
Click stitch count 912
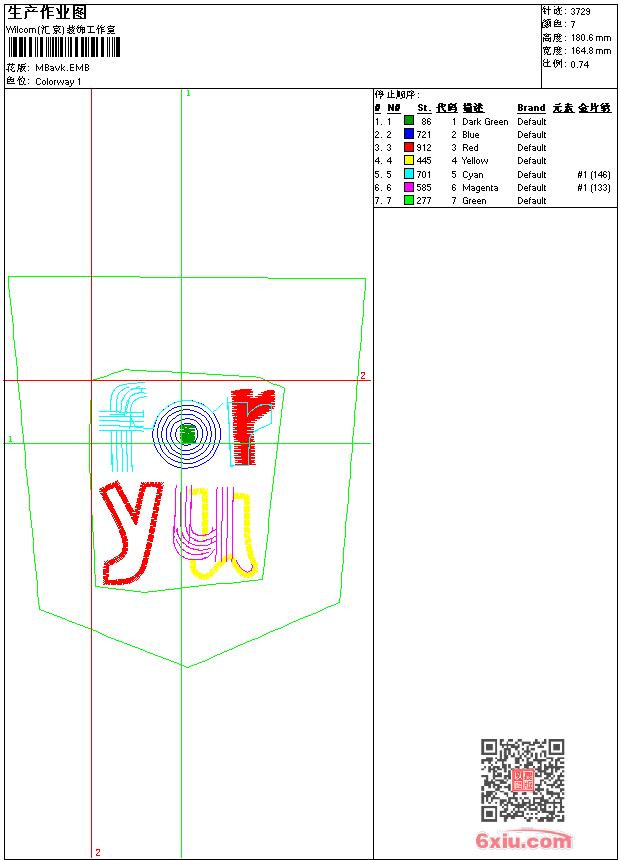click(424, 148)
